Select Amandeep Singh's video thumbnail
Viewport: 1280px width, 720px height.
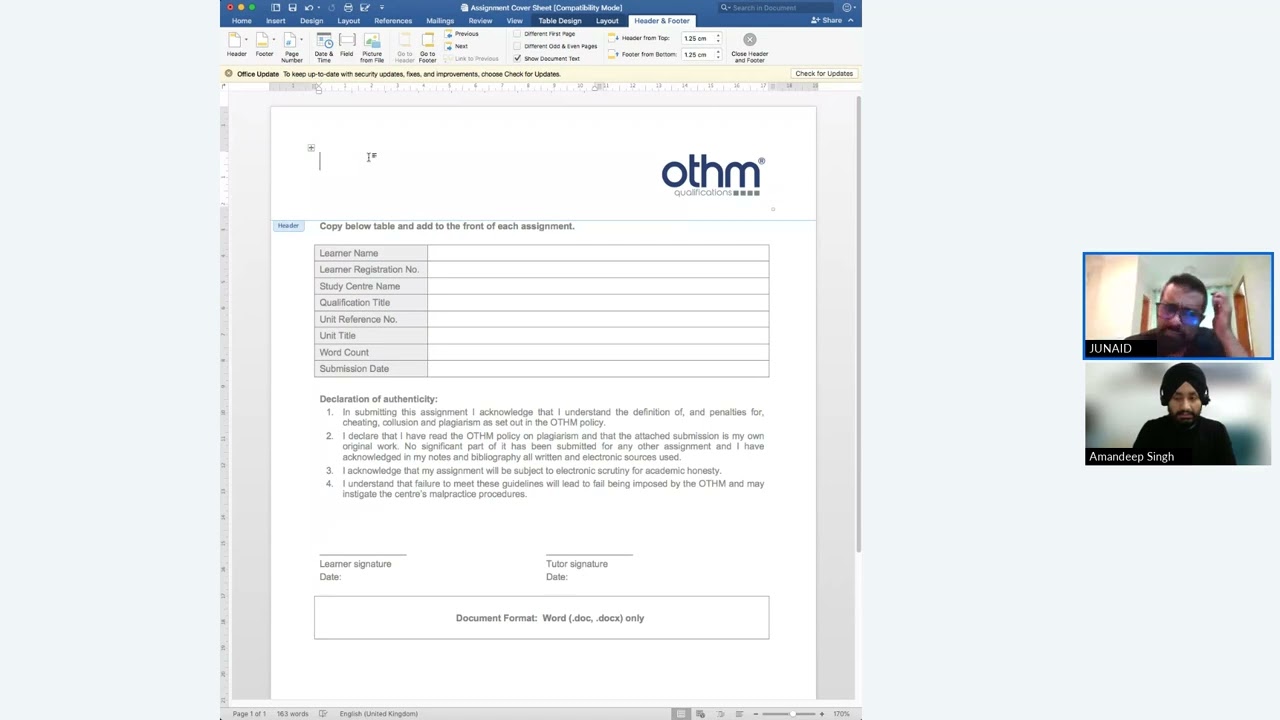[x=1178, y=414]
